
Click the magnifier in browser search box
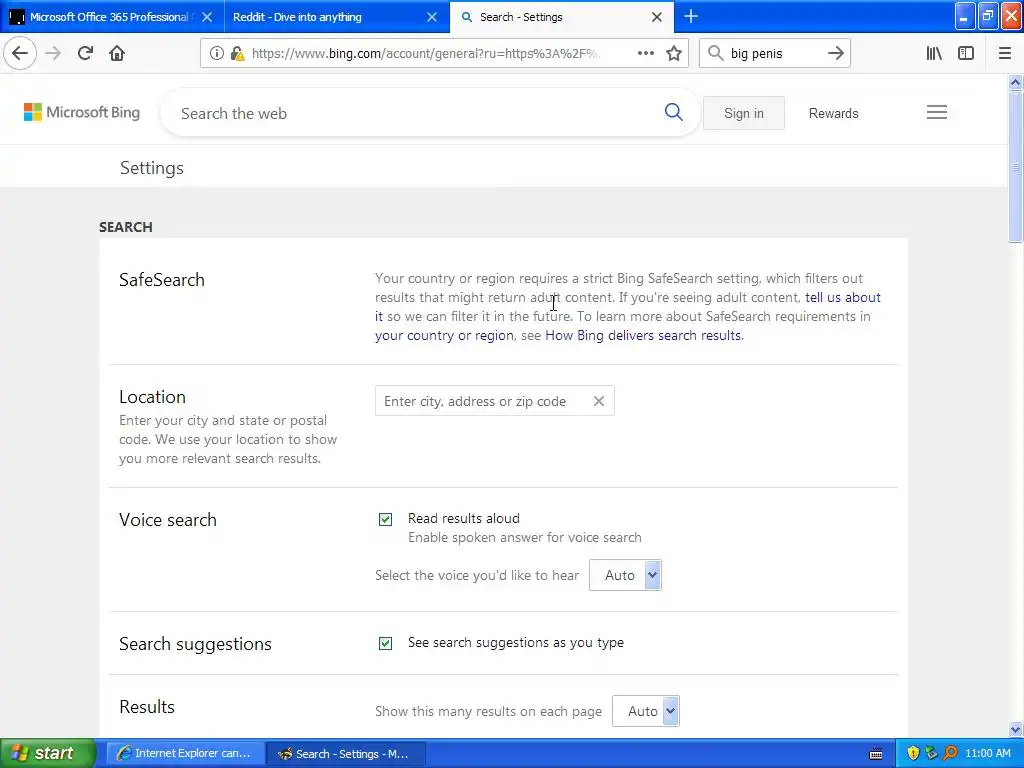[x=716, y=53]
